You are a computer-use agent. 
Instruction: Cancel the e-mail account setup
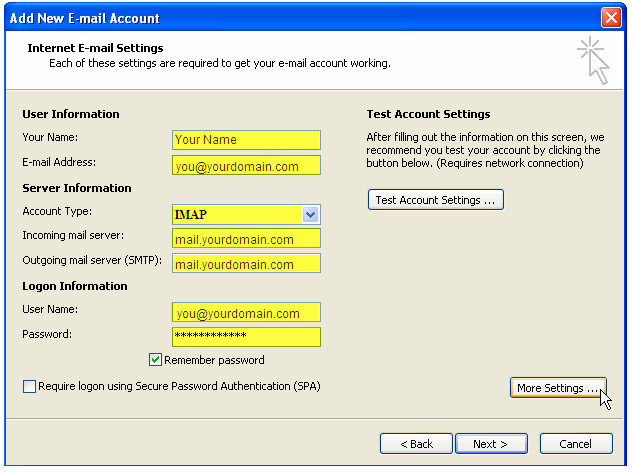(x=576, y=443)
